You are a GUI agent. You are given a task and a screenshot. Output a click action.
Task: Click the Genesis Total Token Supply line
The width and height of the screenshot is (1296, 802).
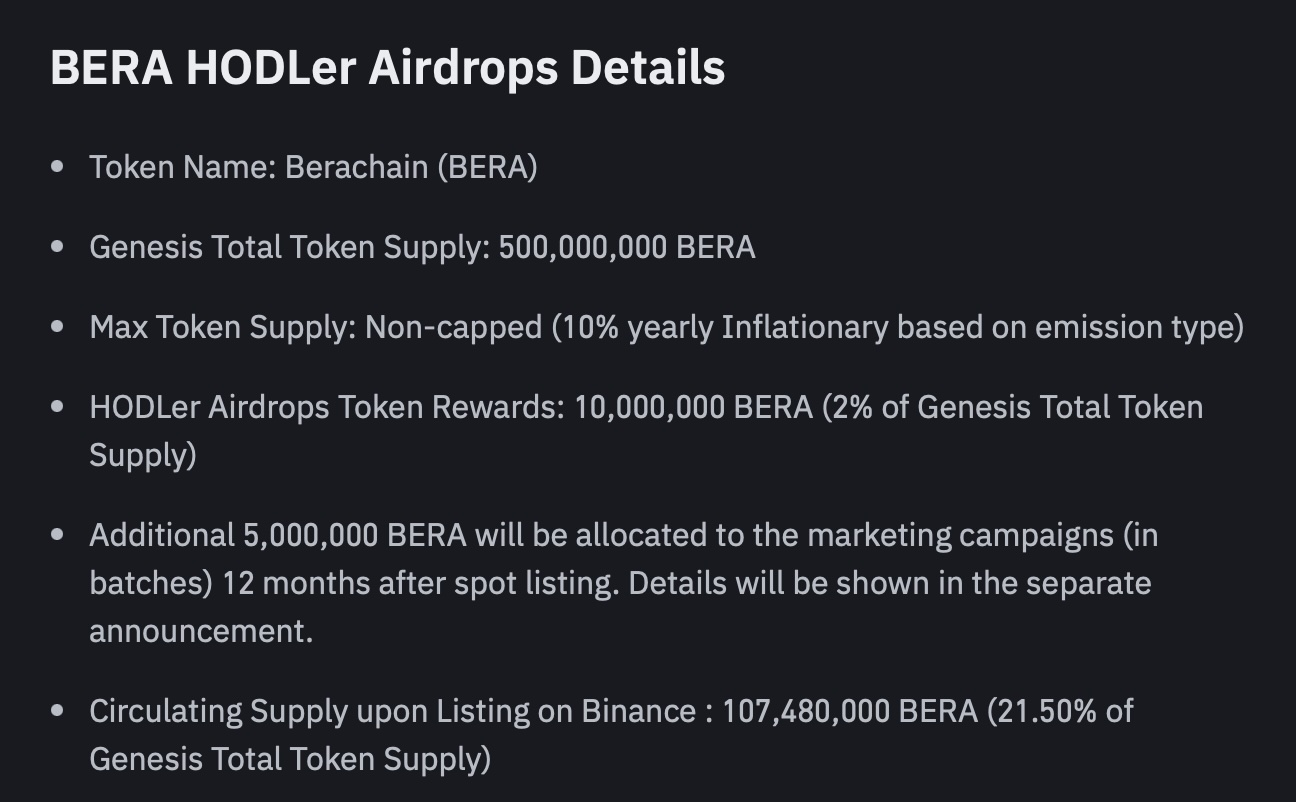422,247
